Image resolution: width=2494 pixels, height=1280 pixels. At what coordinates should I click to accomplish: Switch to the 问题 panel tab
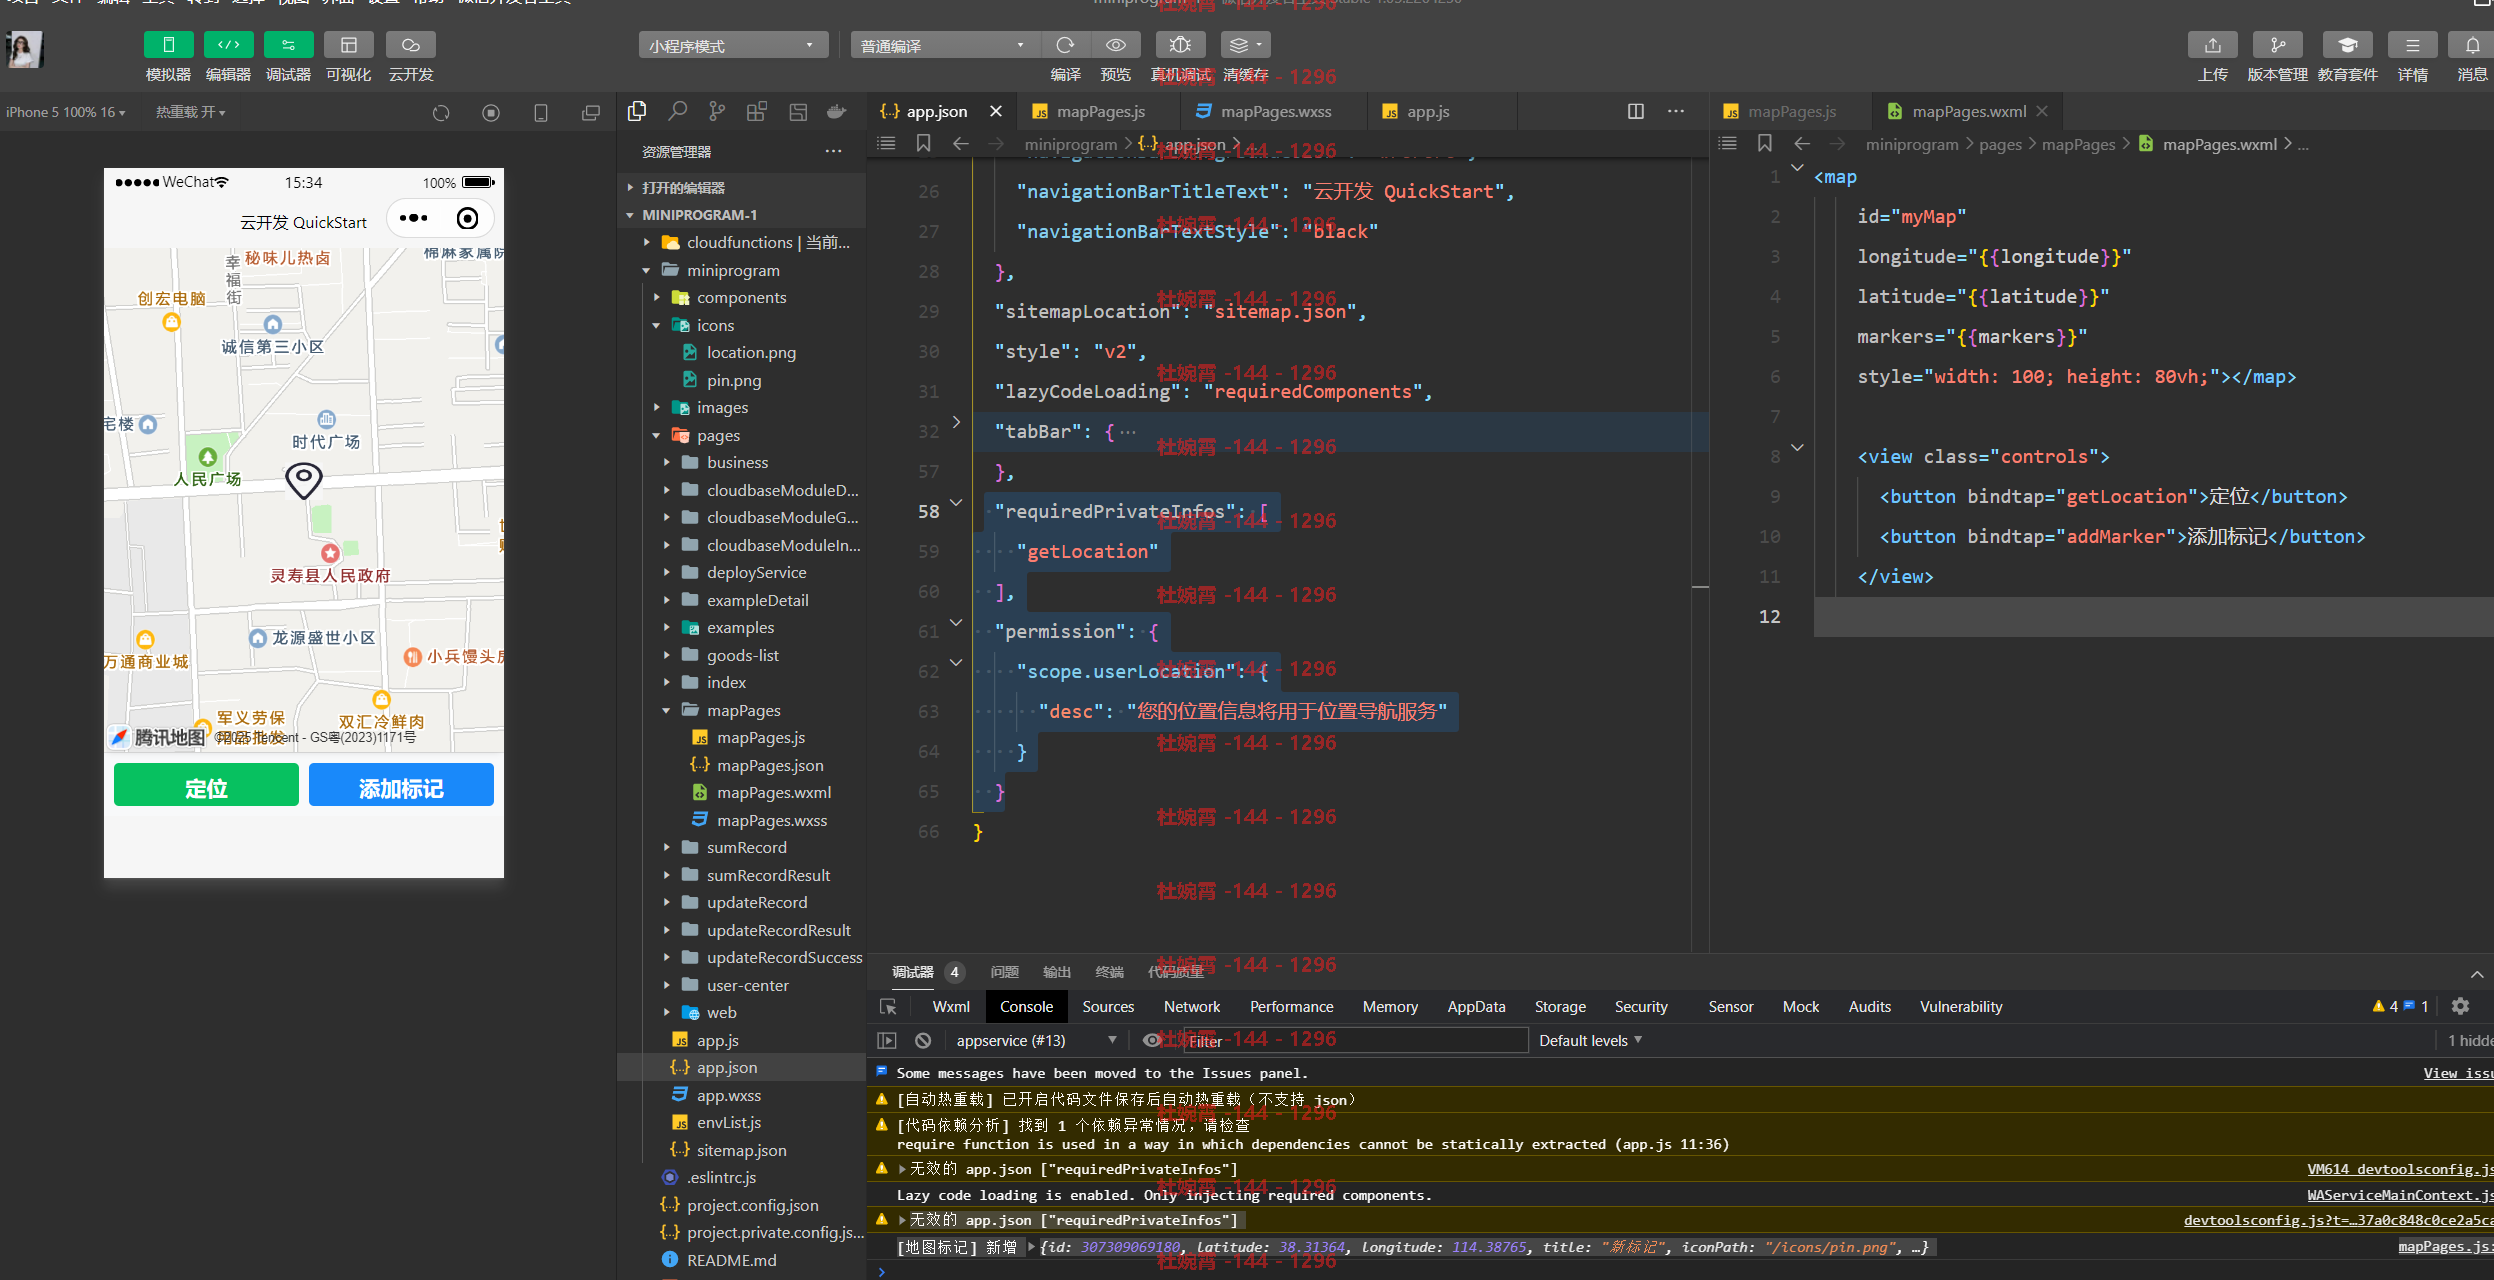point(1004,971)
